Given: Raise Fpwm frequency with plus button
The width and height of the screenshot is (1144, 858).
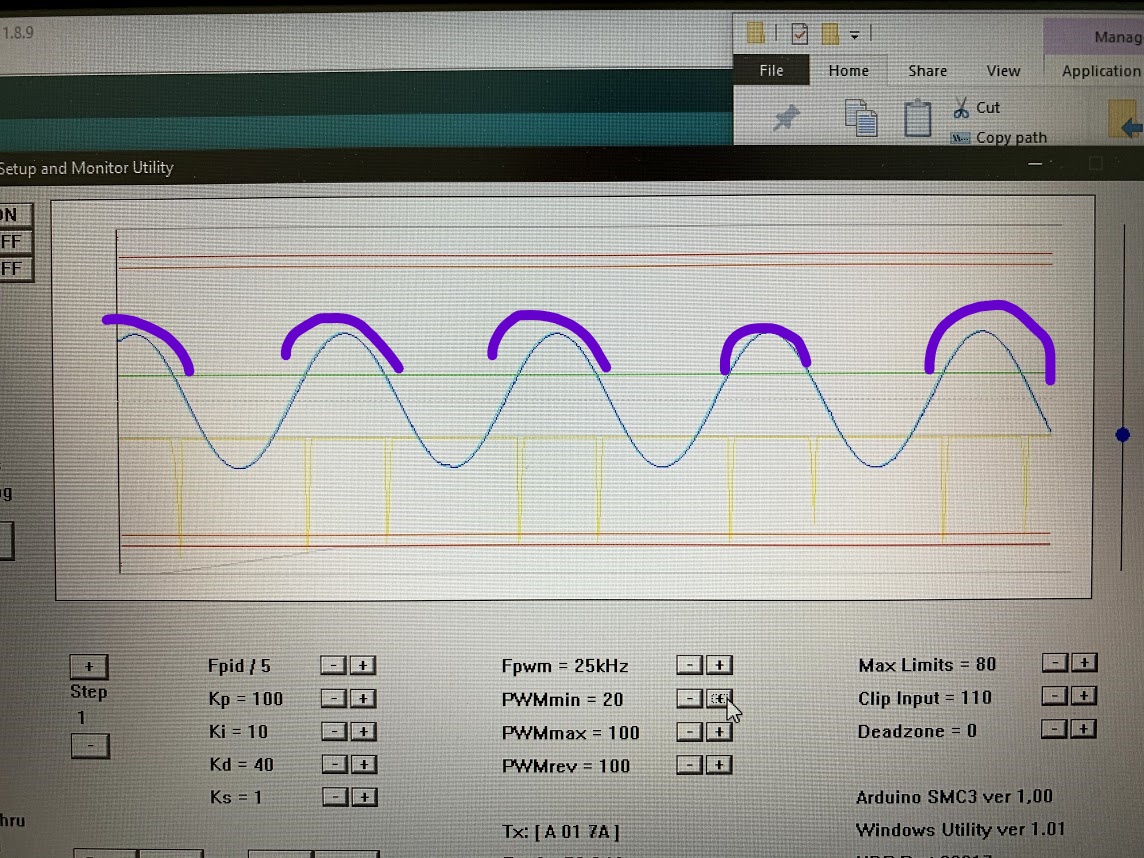Looking at the screenshot, I should pos(719,665).
